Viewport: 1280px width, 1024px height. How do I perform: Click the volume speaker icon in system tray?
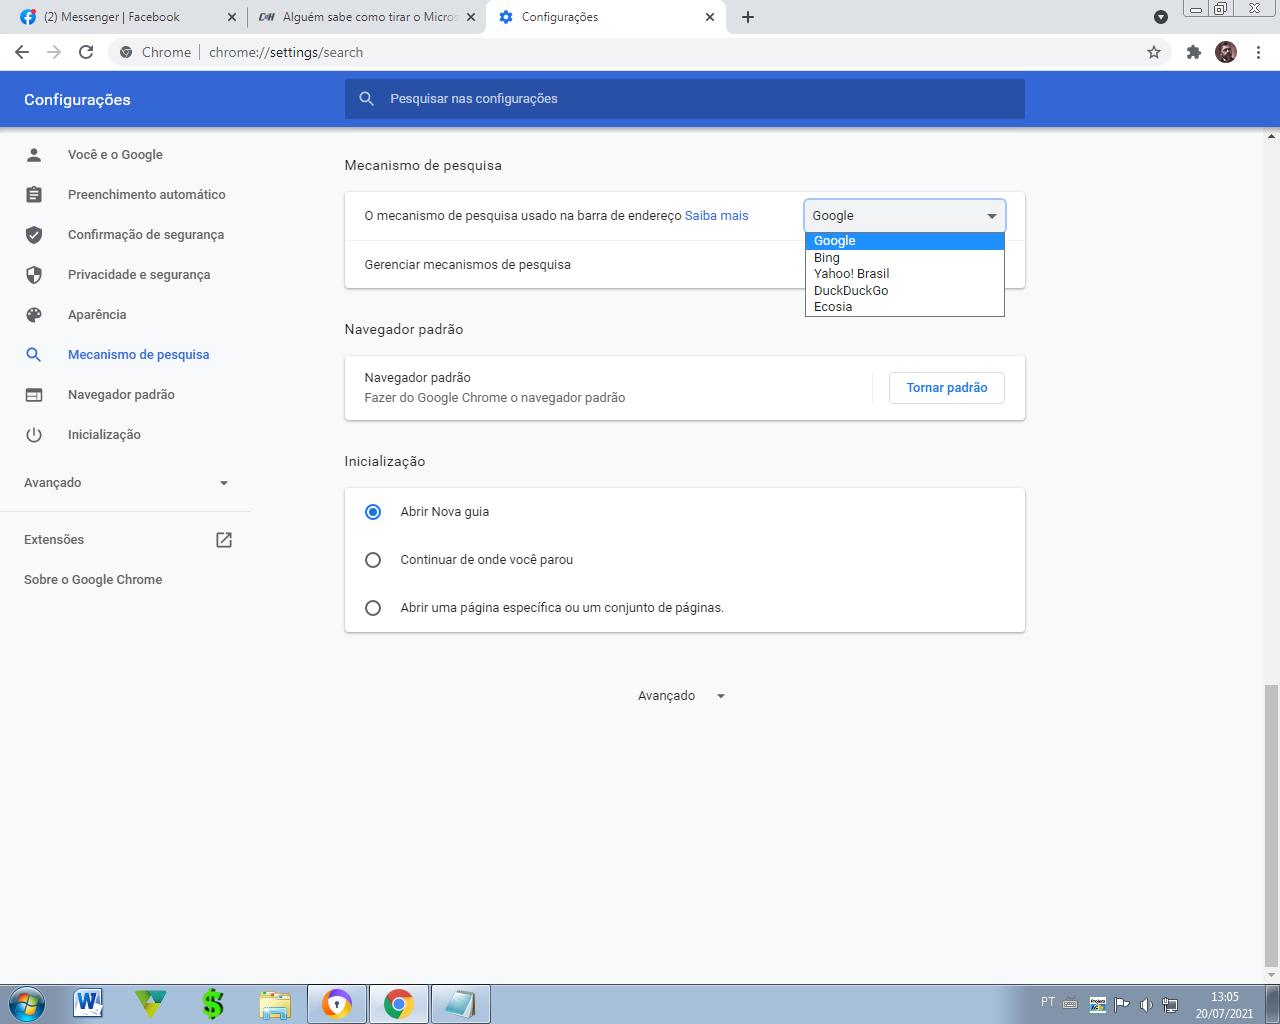1146,1005
